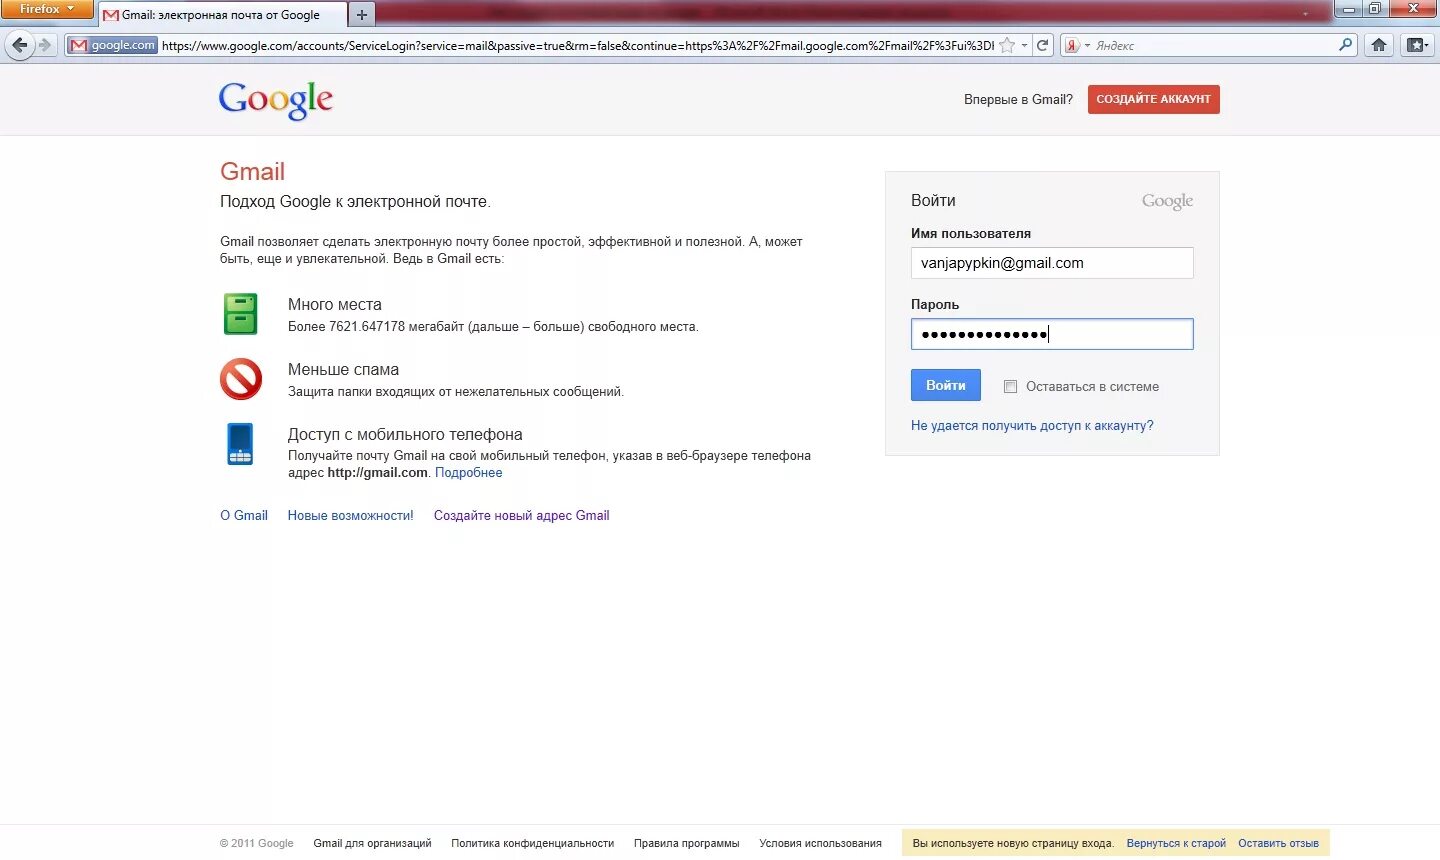
Task: Click the green storage cabinet icon
Action: (241, 314)
